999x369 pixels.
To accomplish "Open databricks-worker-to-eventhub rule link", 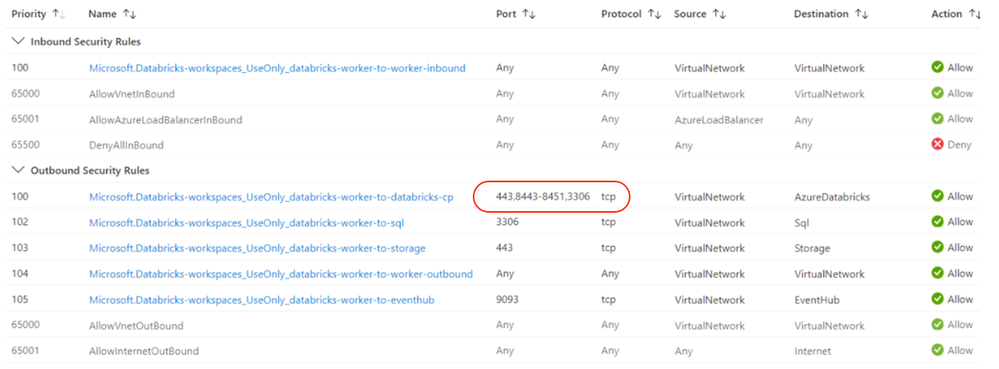I will pos(261,299).
